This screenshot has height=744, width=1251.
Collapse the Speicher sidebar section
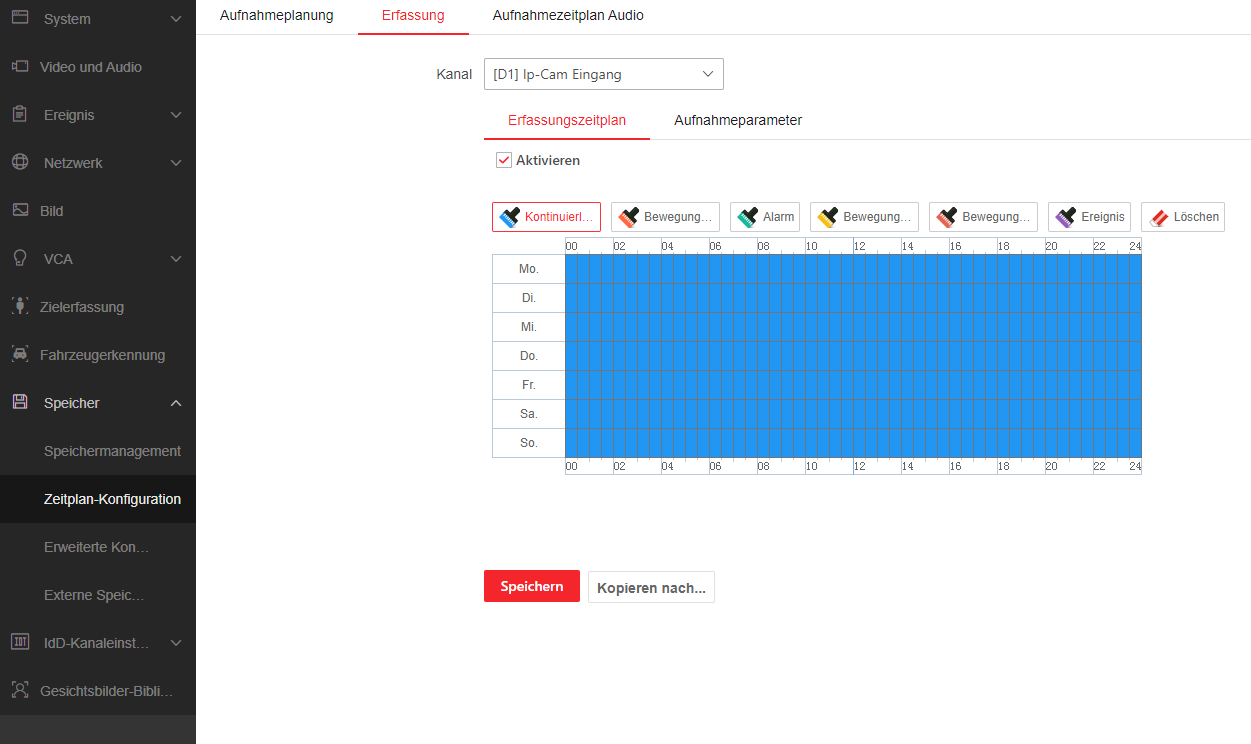[x=176, y=403]
